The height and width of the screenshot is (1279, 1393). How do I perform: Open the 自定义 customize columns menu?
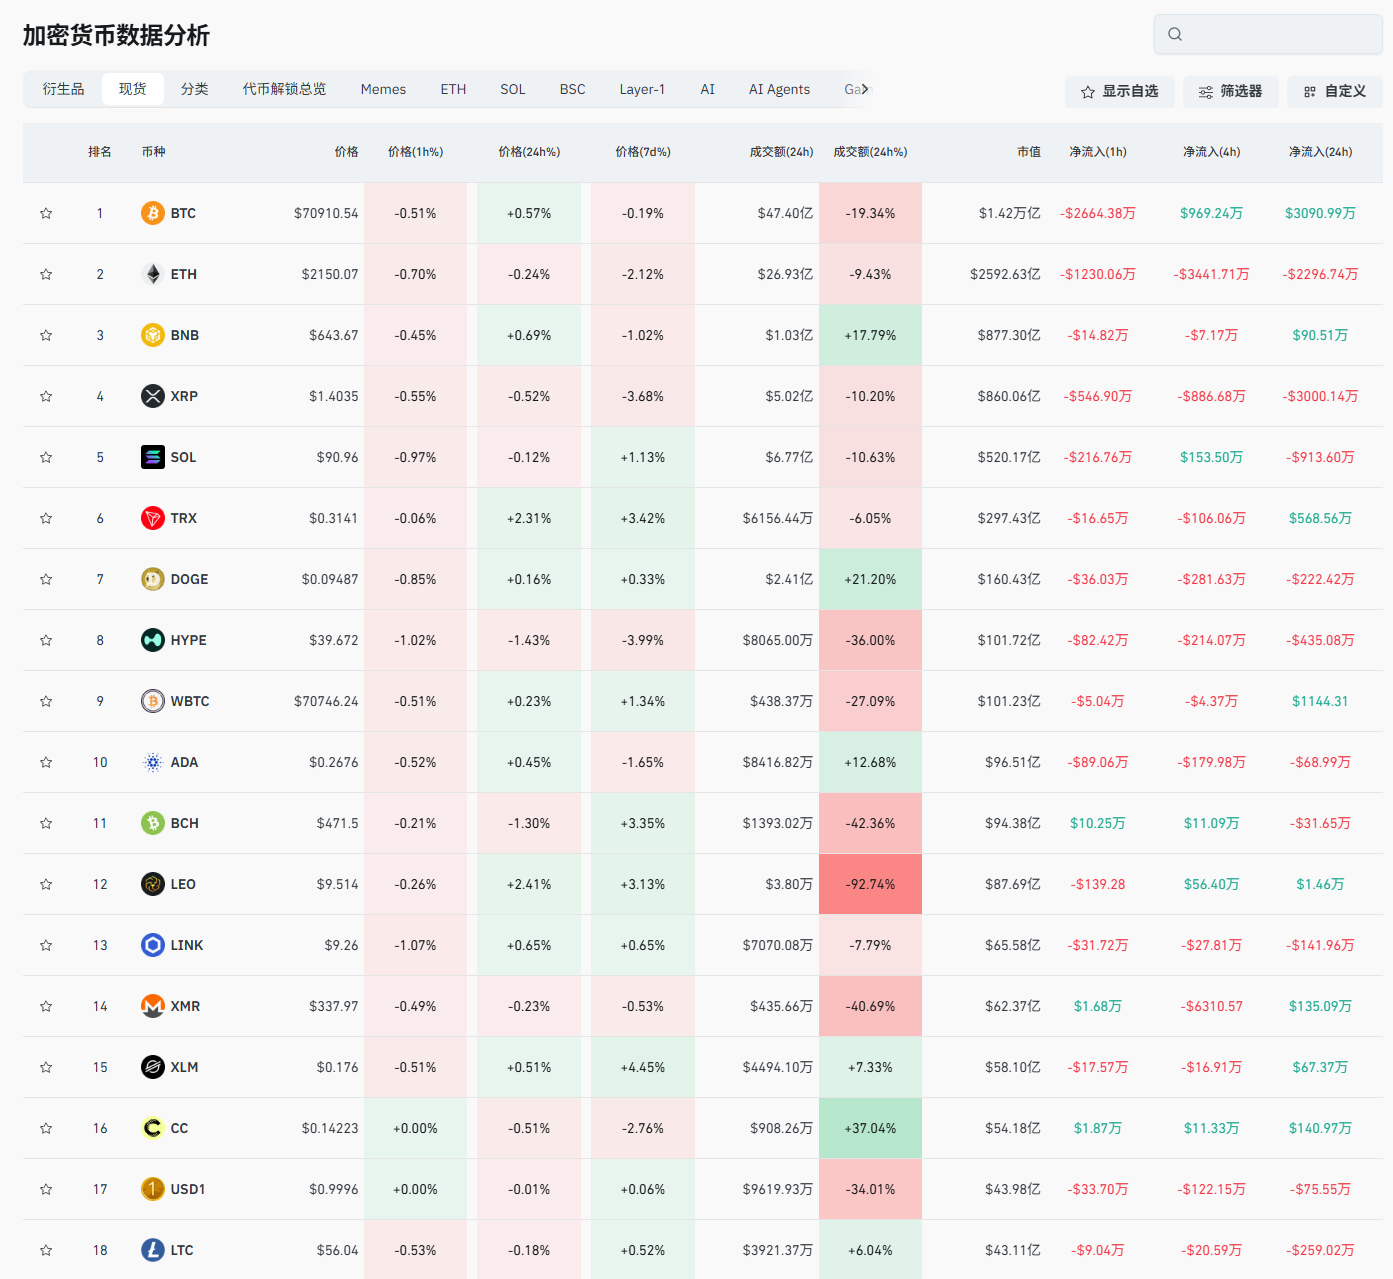1334,91
